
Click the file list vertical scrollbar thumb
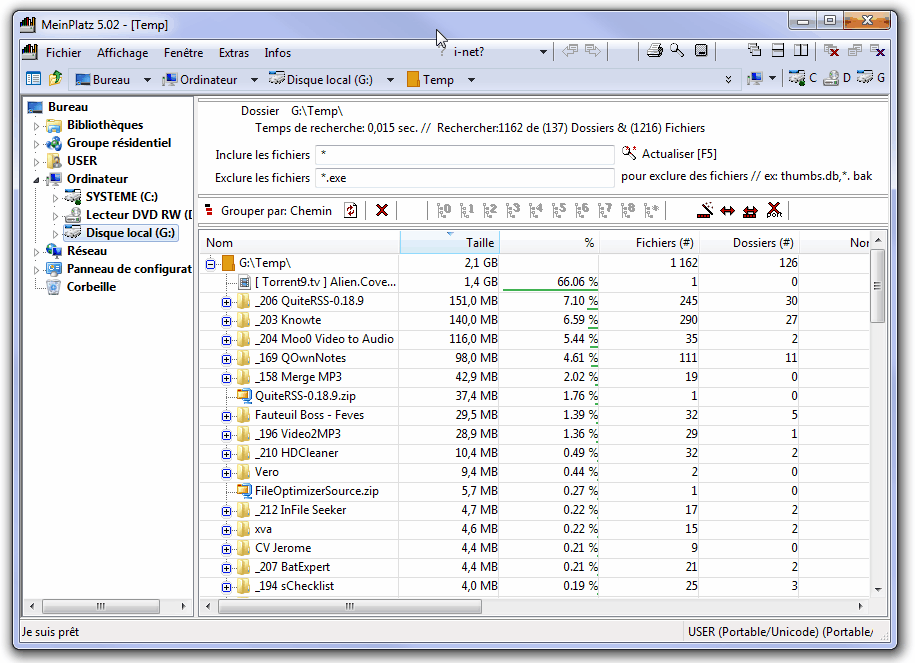[877, 285]
